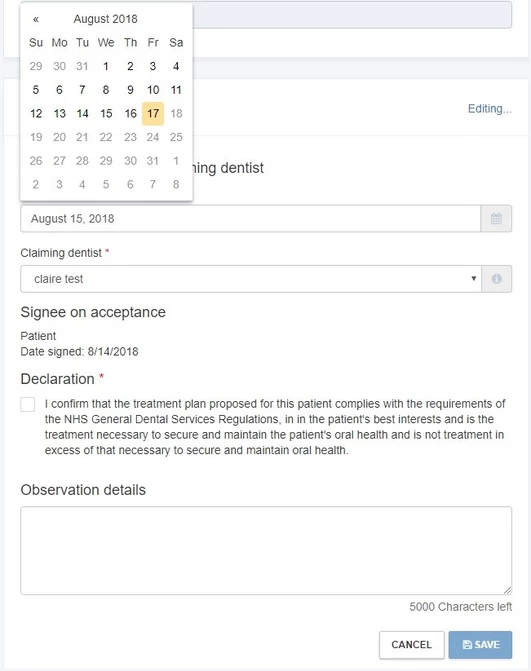
Task: Click the August 15, 2018 date field
Action: pyautogui.click(x=250, y=219)
